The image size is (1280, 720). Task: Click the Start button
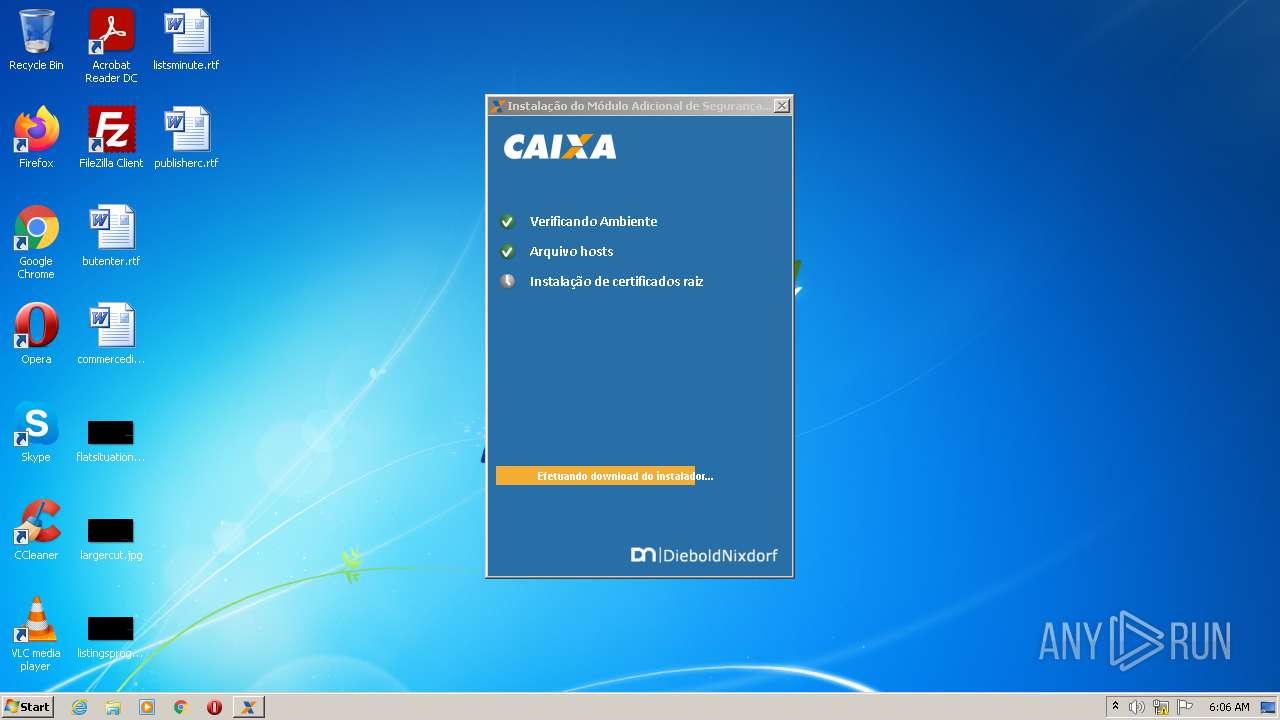(27, 707)
